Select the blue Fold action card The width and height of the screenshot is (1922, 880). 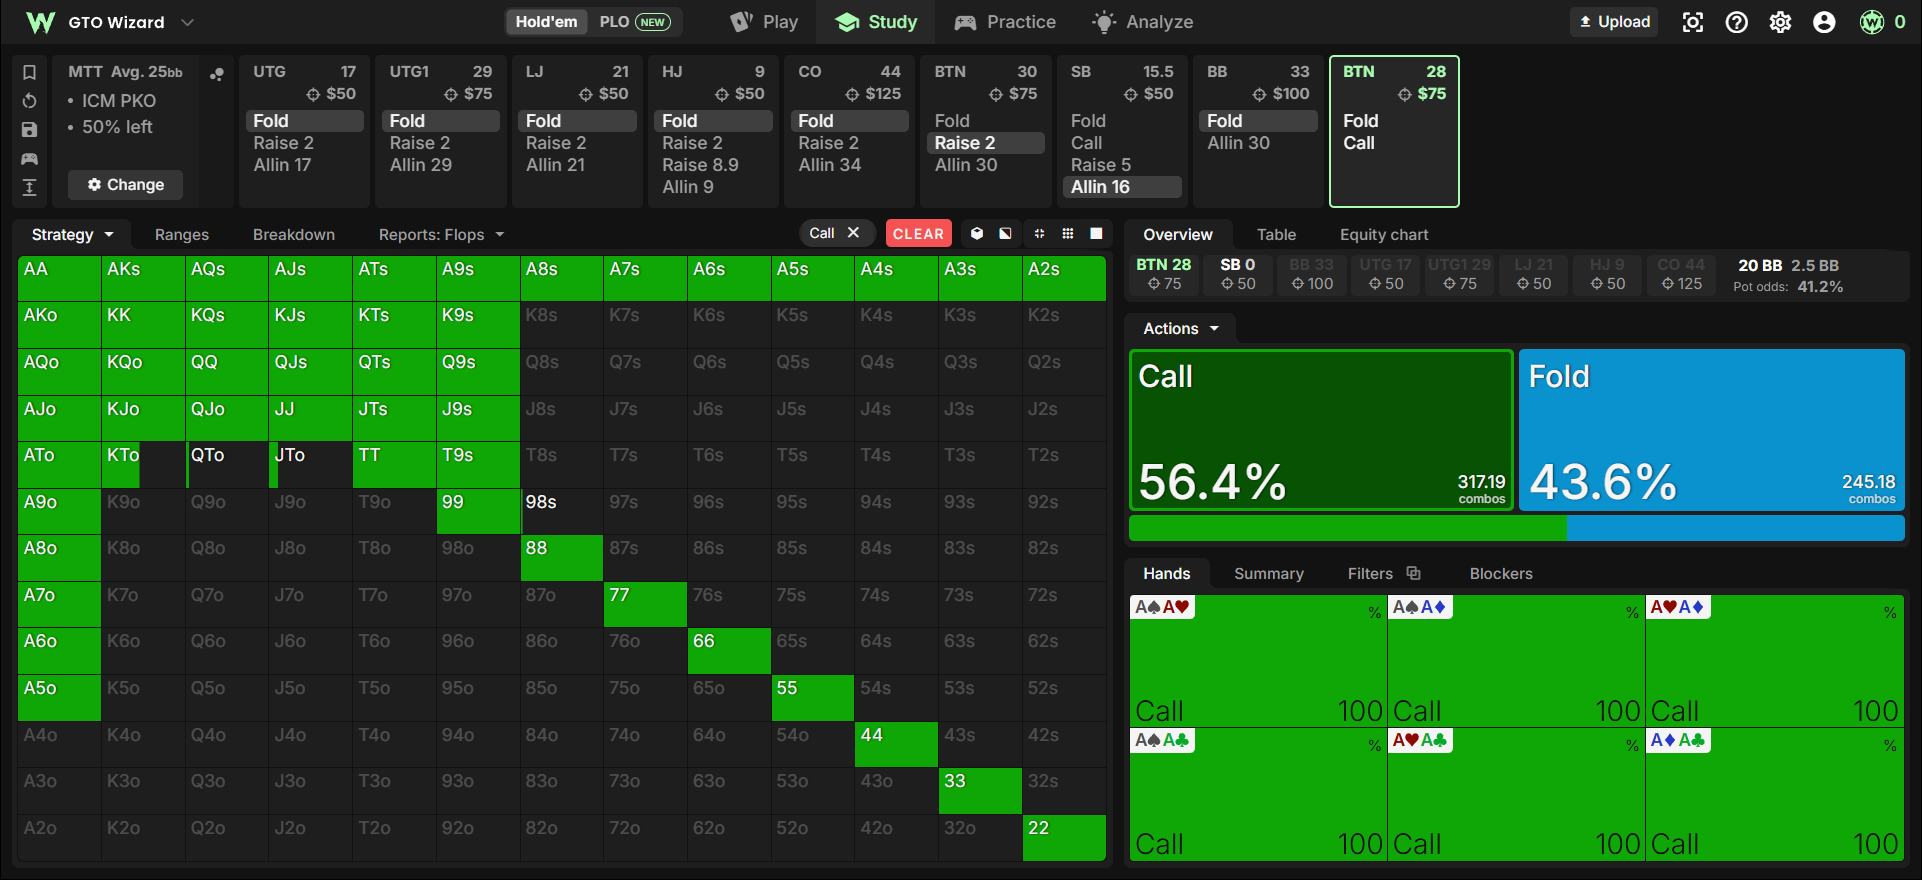(1712, 430)
